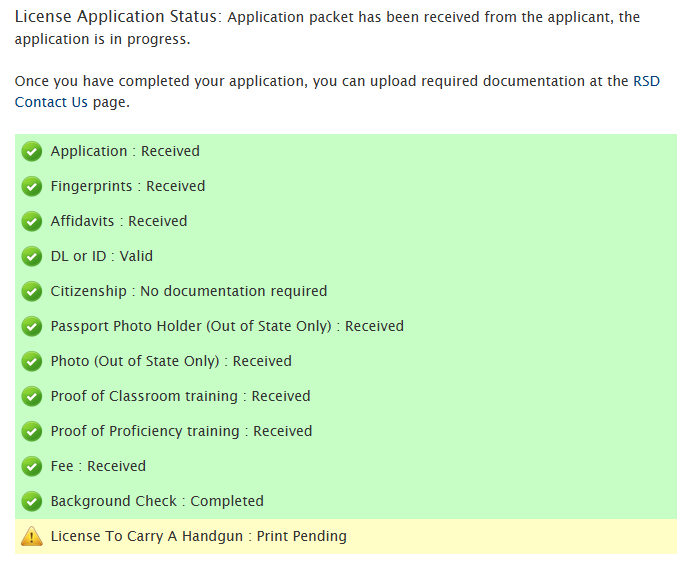
Task: Click the Application : Received status text
Action: (x=125, y=151)
